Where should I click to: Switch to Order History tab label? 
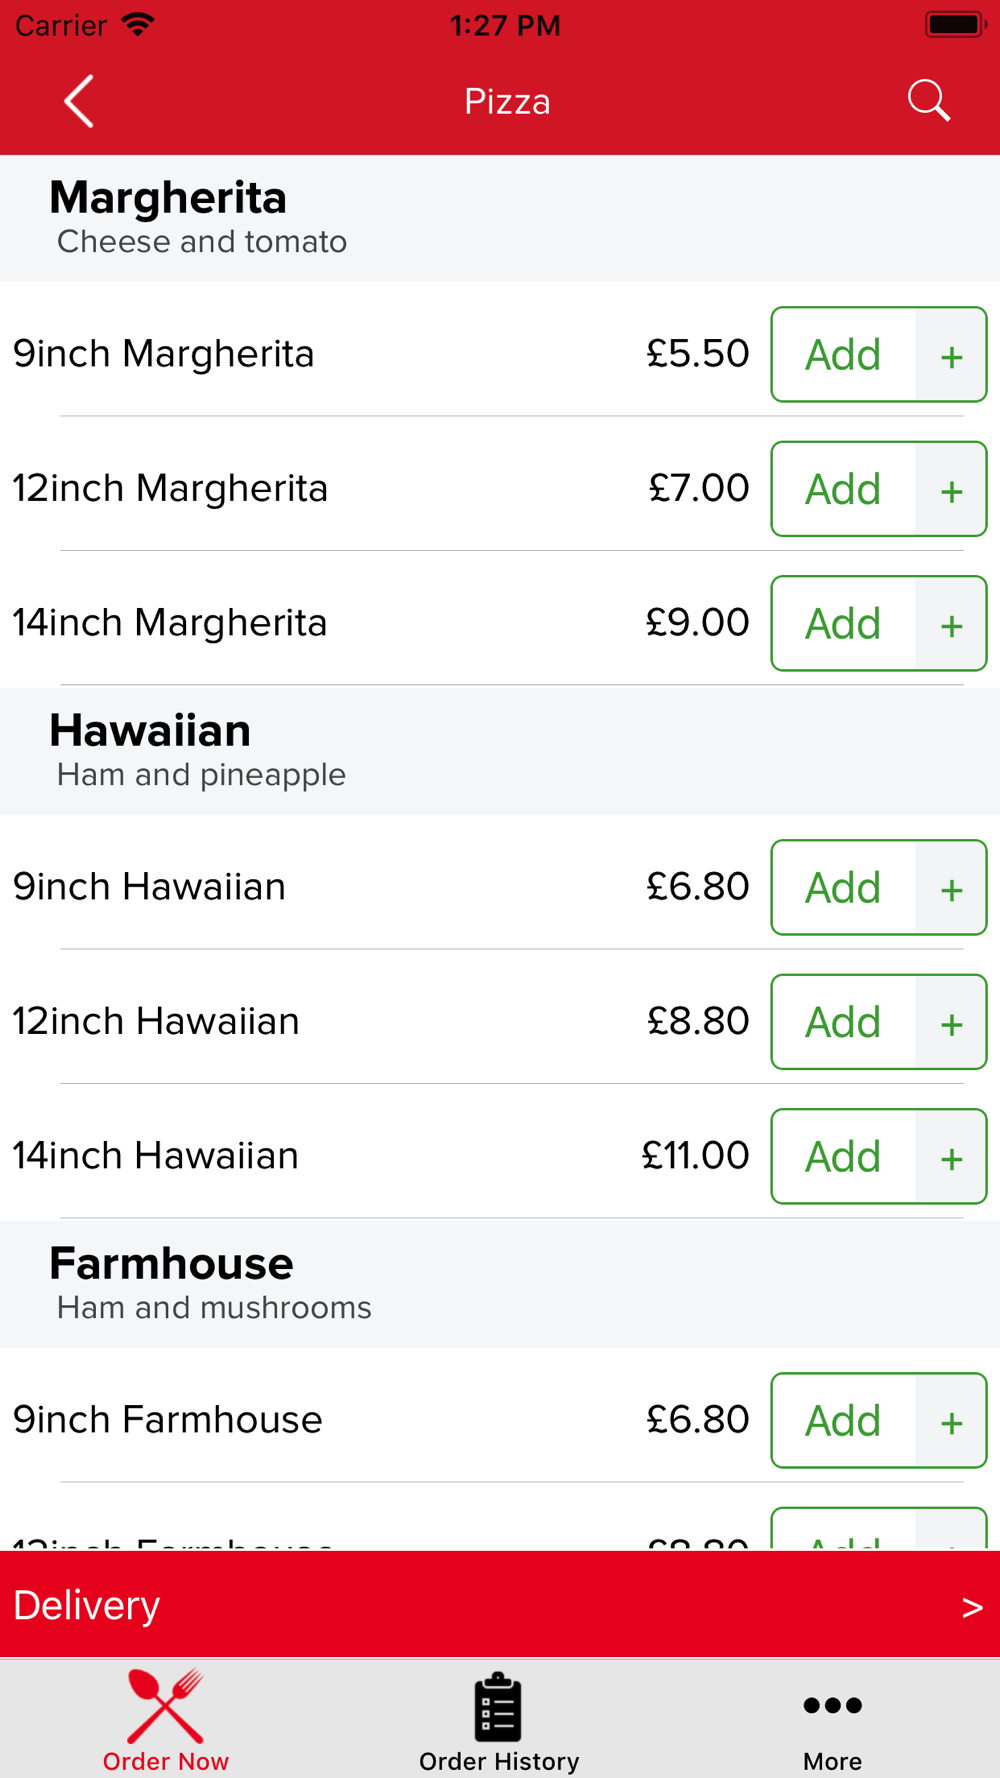pos(499,1761)
